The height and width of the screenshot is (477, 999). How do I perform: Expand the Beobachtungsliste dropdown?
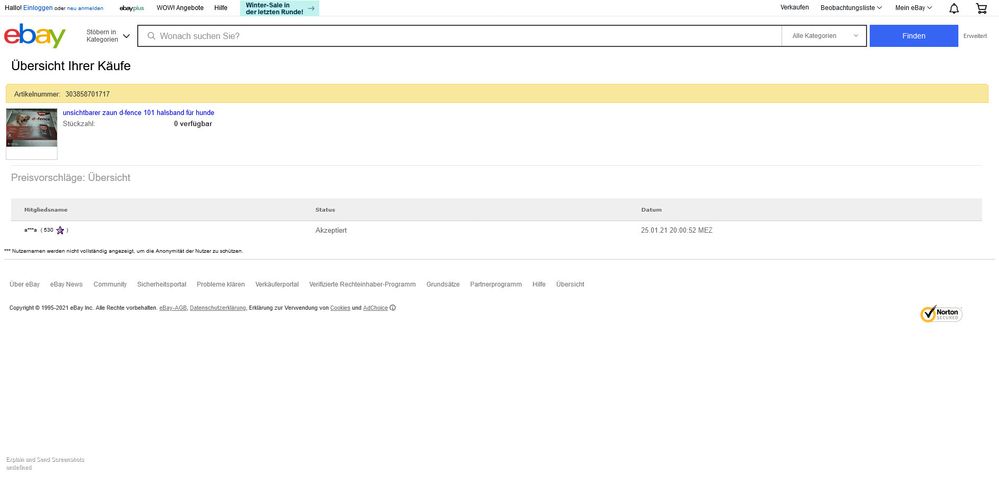(850, 8)
